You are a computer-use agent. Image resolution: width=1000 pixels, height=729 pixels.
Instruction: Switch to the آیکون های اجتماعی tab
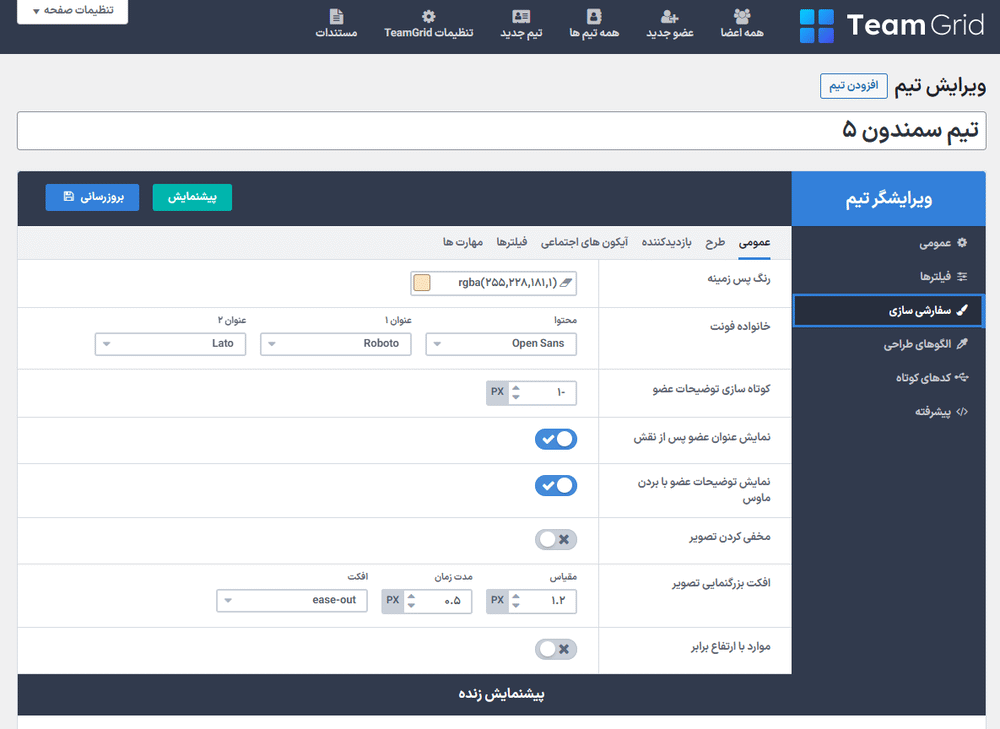pyautogui.click(x=584, y=243)
